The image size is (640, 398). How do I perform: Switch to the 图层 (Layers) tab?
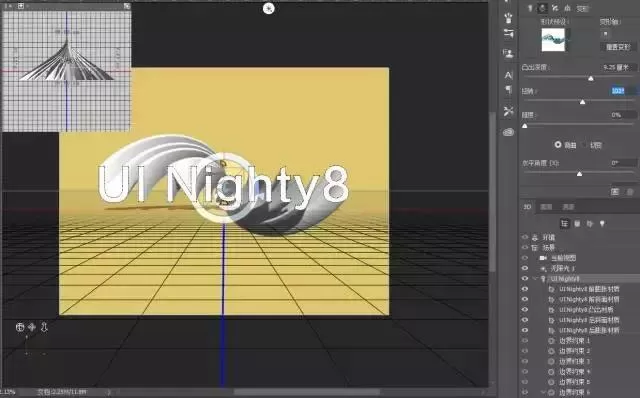point(546,207)
